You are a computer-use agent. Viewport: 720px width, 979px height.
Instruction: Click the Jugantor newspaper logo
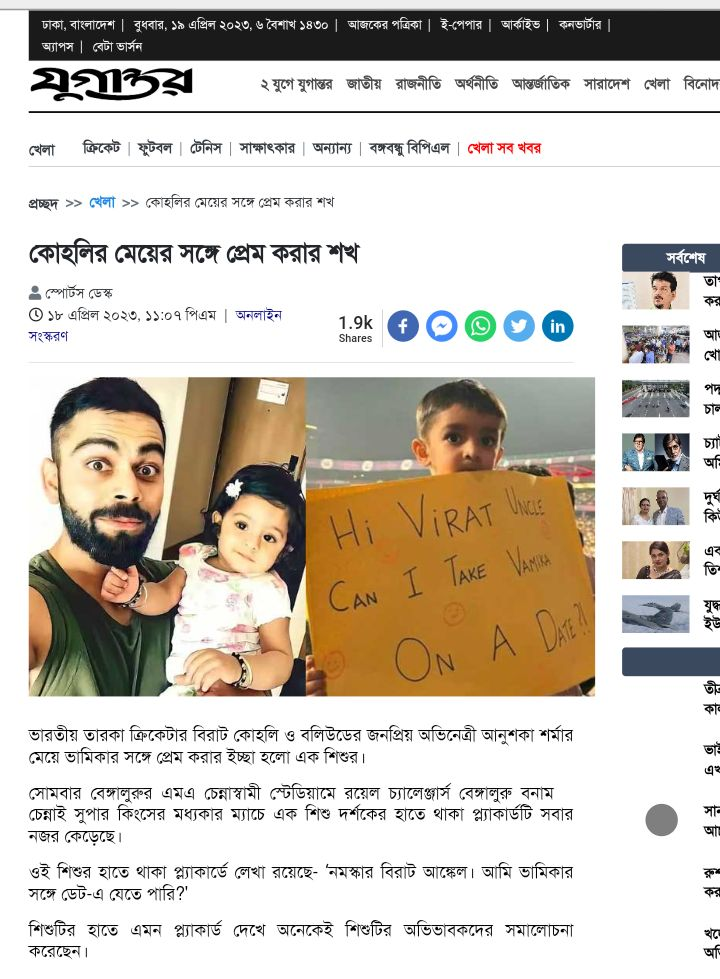click(111, 84)
